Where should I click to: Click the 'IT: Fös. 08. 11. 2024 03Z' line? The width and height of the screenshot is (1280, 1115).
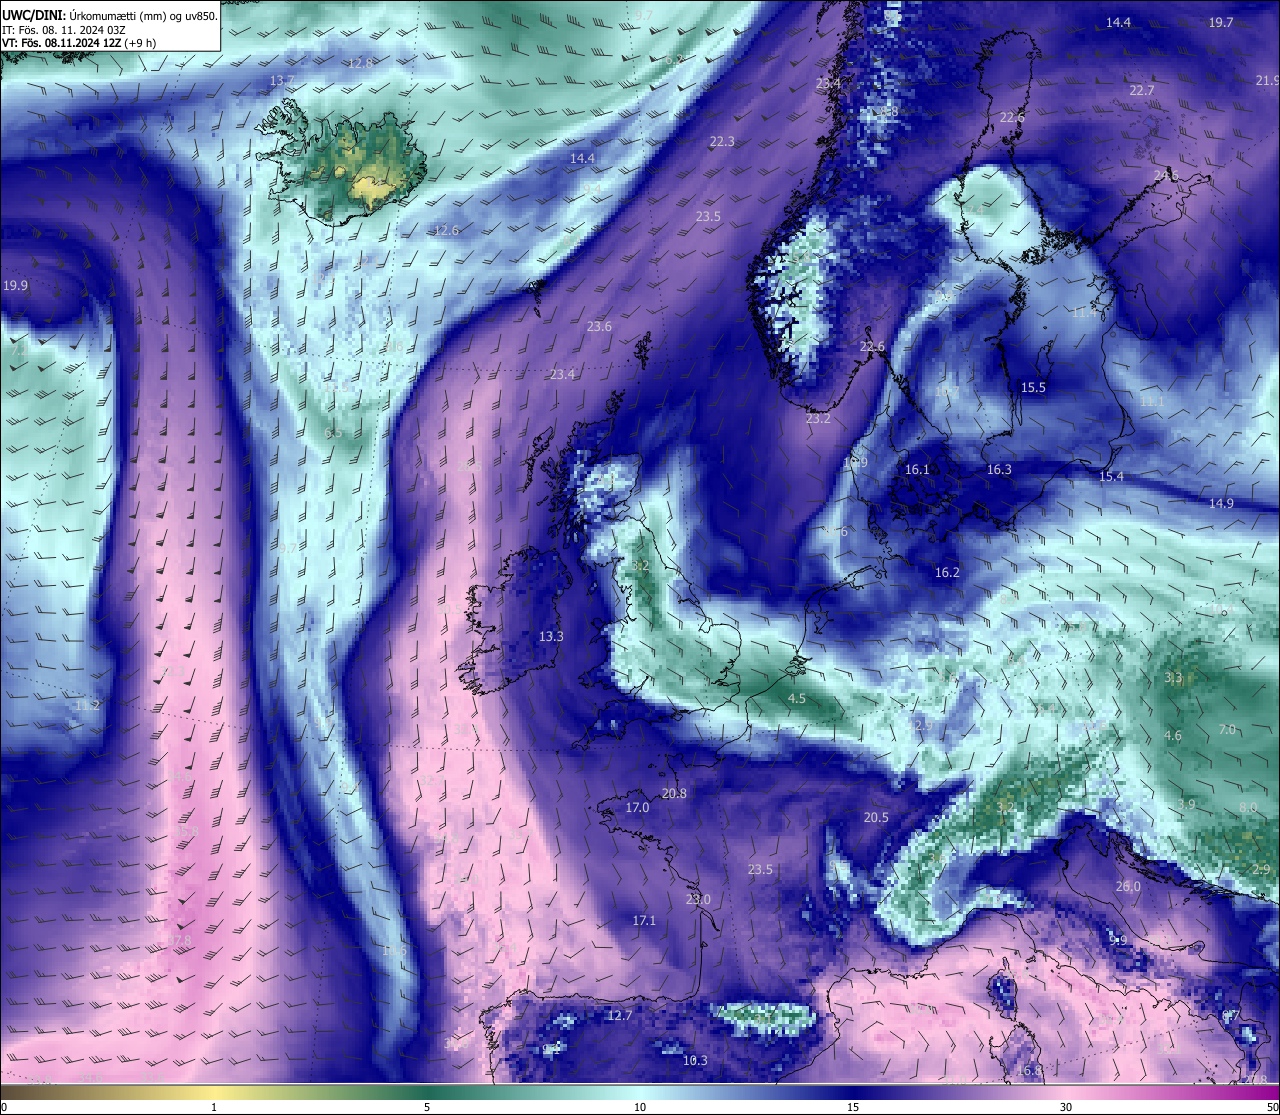tap(64, 29)
